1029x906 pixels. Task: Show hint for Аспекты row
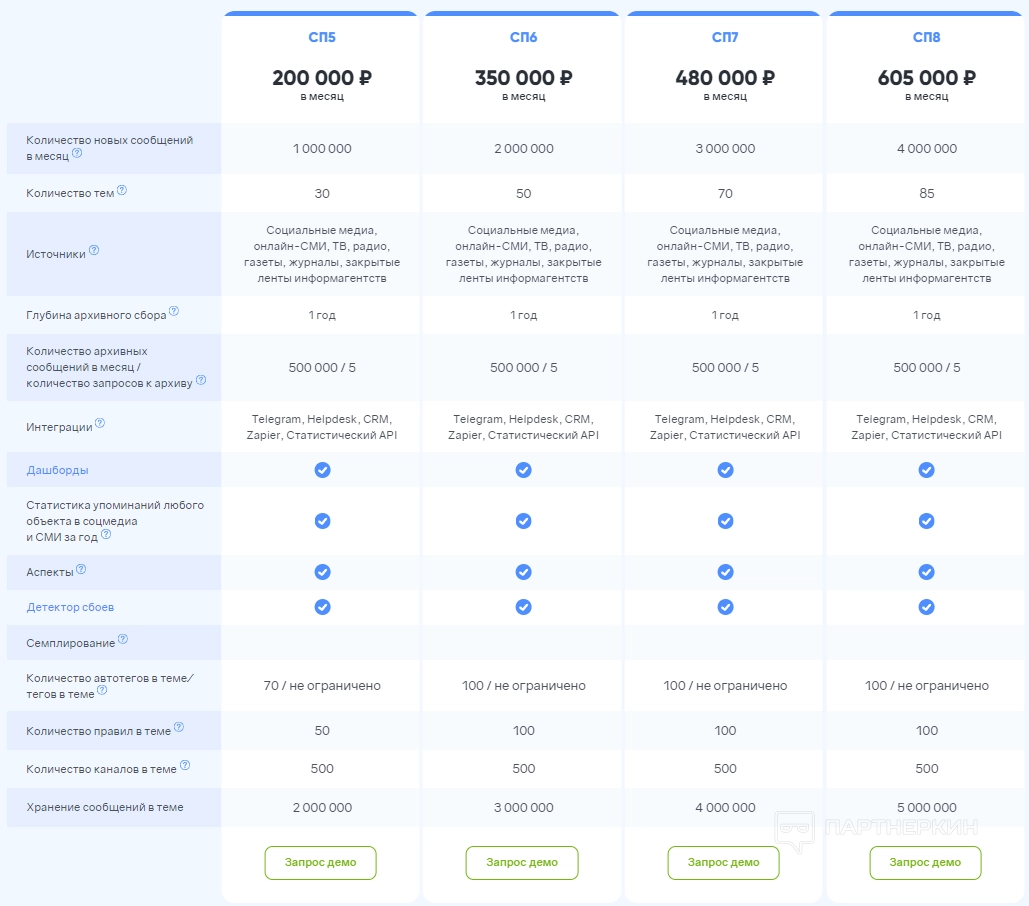coord(81,569)
